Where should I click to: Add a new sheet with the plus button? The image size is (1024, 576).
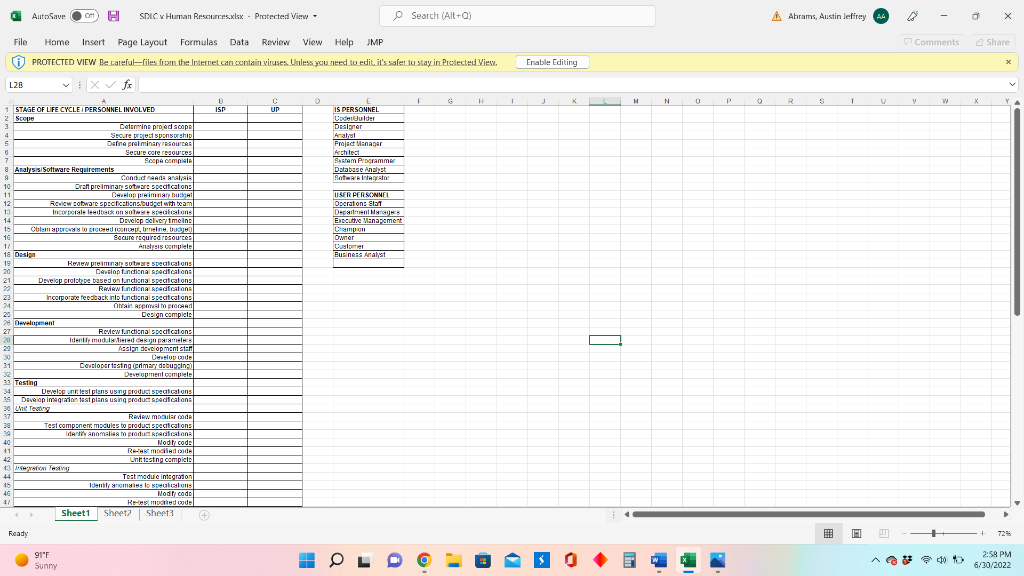(x=203, y=513)
